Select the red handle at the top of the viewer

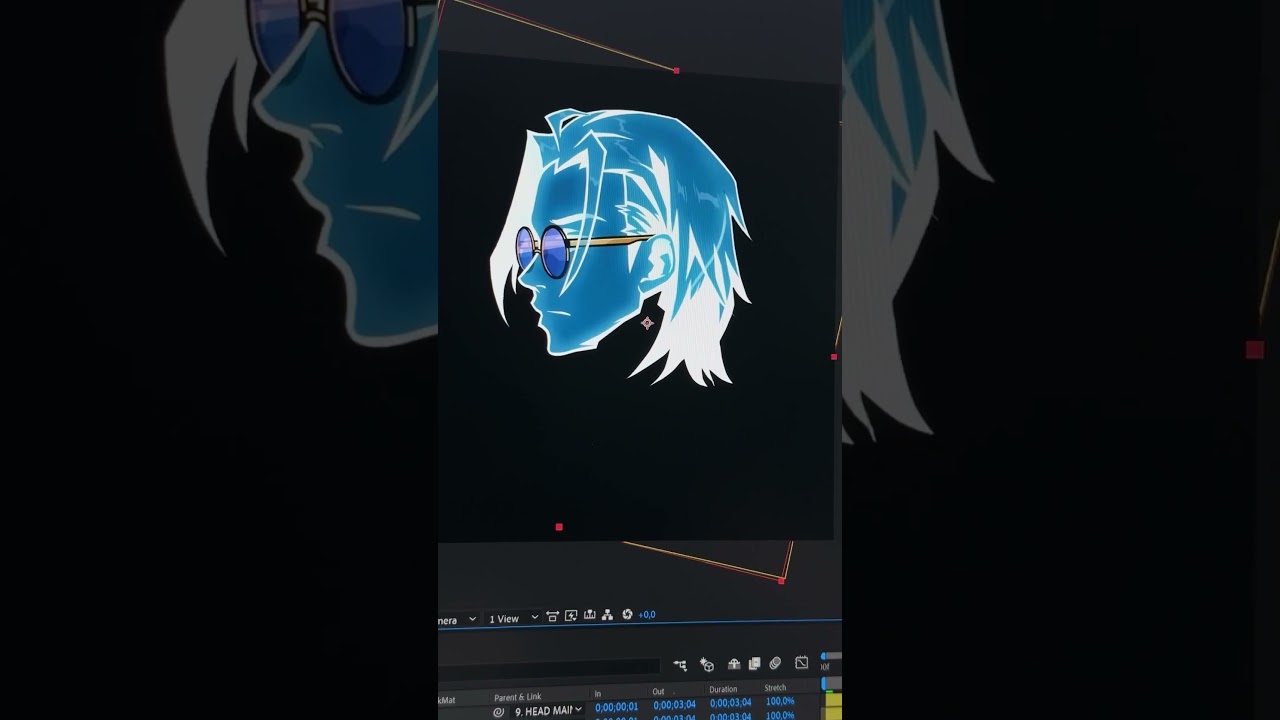click(677, 71)
